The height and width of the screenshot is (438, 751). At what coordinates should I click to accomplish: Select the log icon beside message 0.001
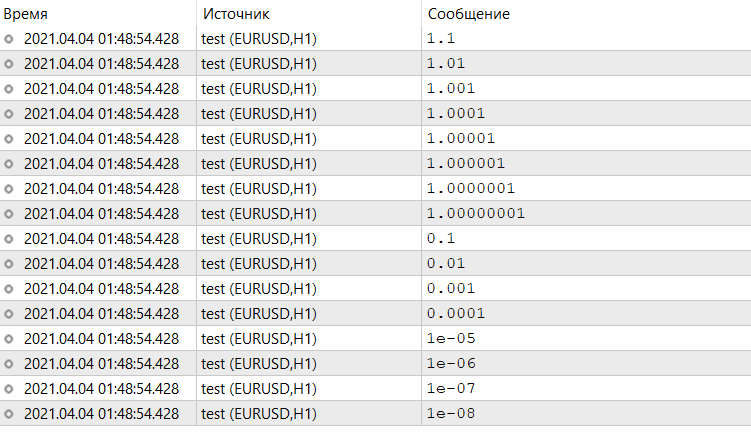pos(10,289)
